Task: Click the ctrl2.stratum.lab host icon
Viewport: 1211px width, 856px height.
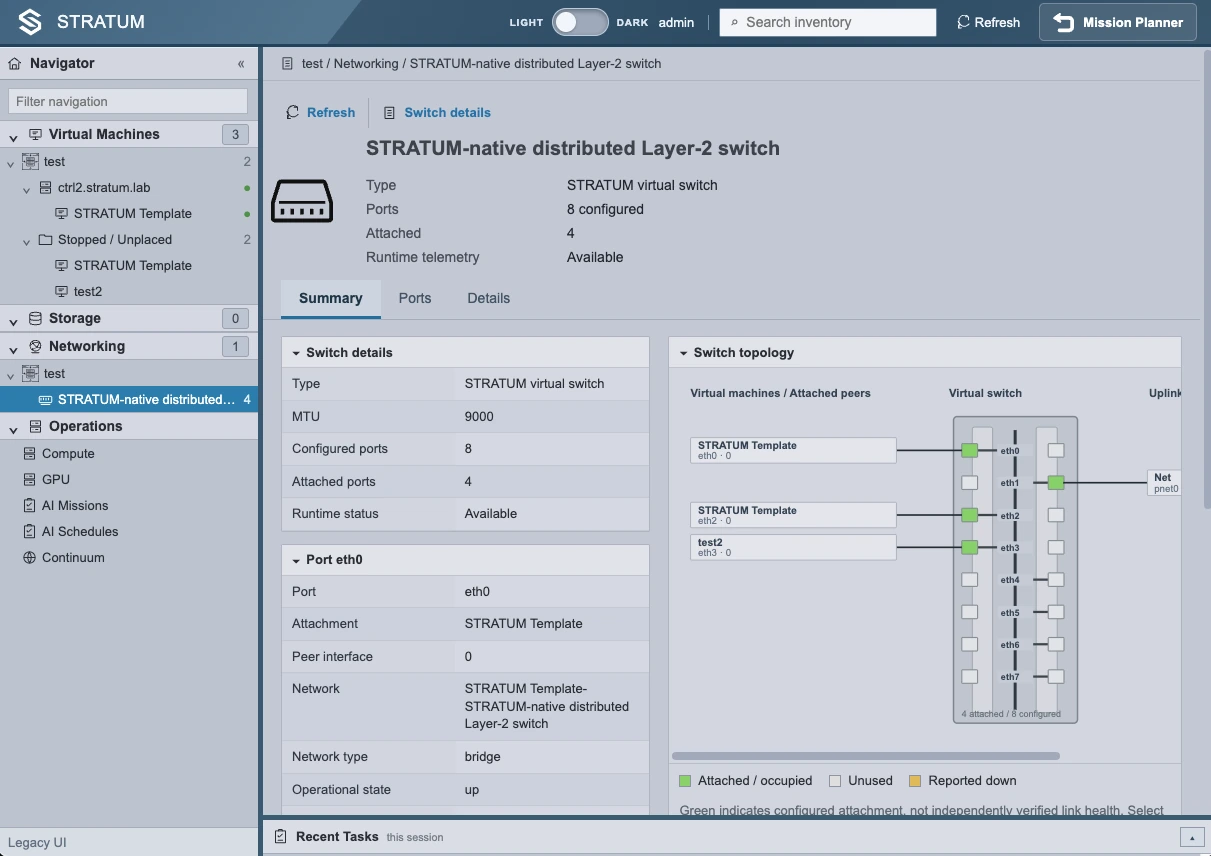Action: click(46, 187)
